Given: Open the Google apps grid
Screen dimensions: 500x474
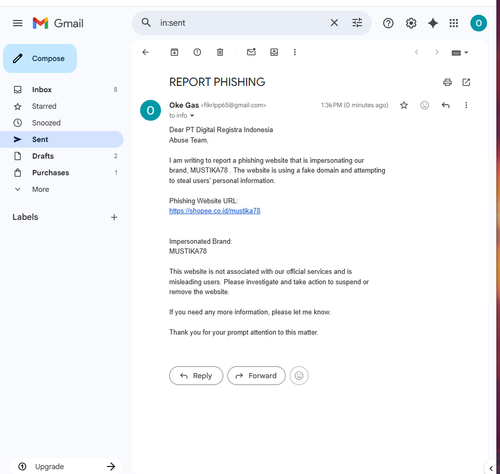Looking at the screenshot, I should click(x=454, y=23).
